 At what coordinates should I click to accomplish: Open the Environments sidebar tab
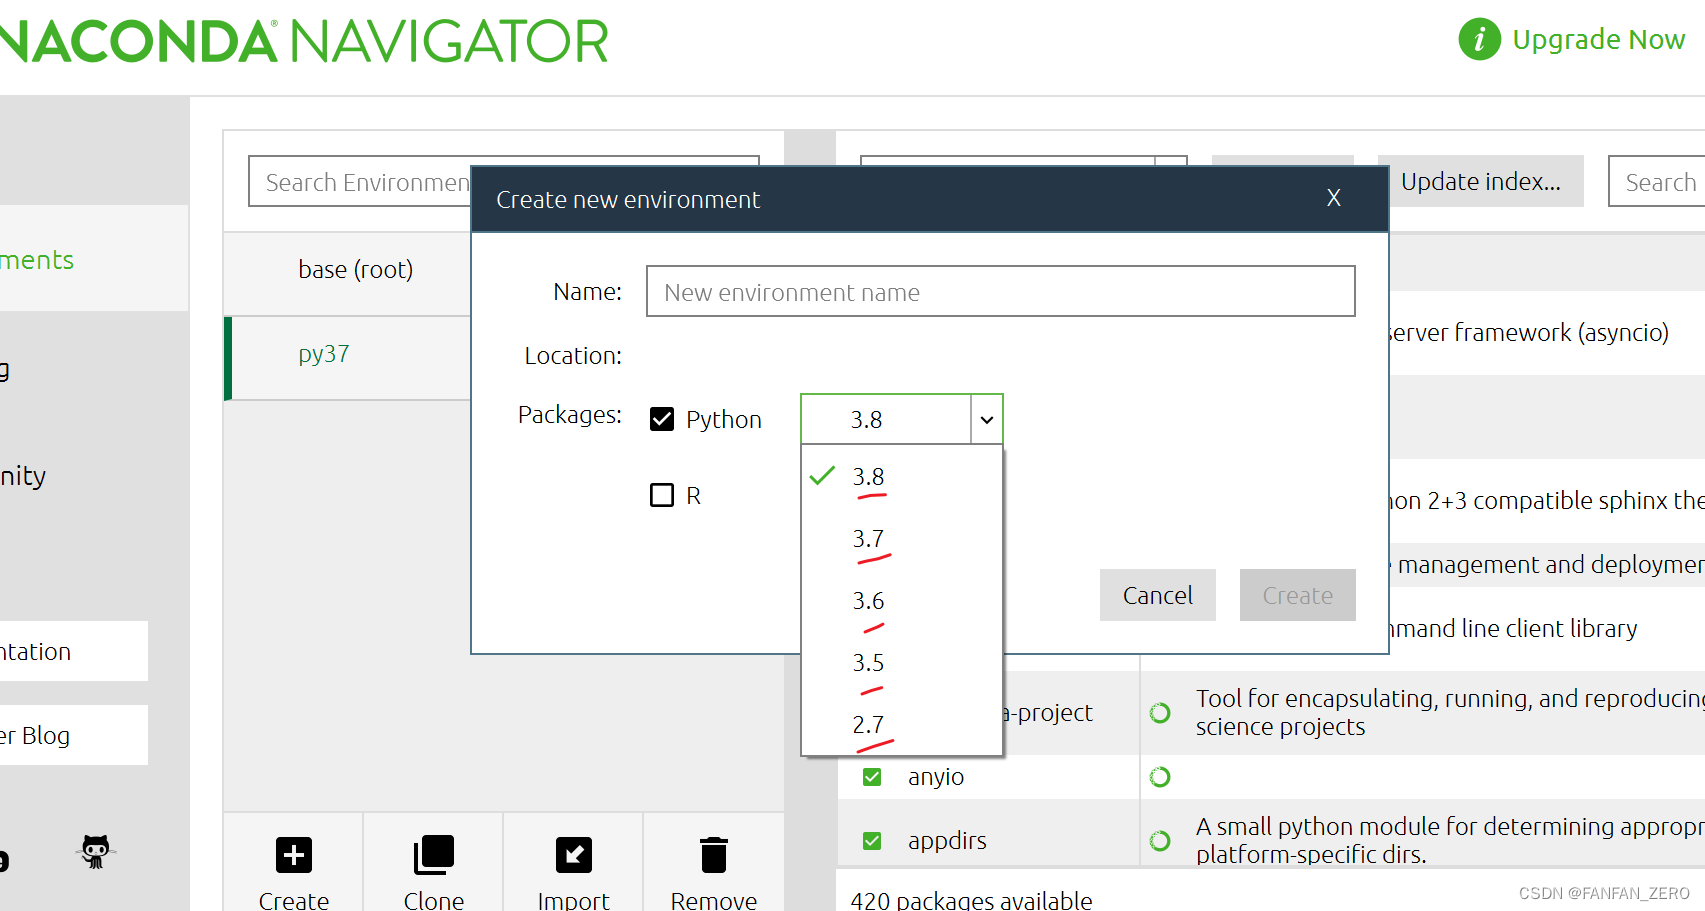click(x=94, y=260)
